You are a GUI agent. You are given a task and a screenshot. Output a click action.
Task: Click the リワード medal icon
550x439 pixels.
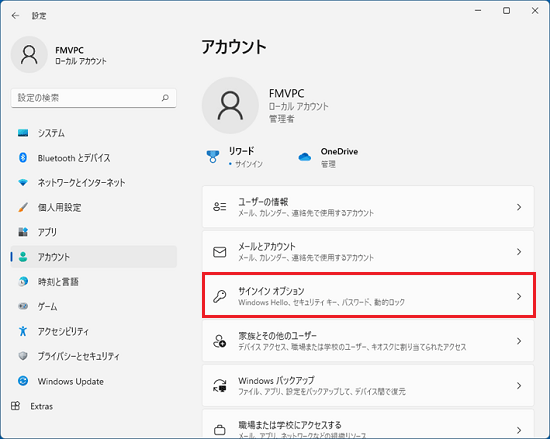click(x=213, y=156)
